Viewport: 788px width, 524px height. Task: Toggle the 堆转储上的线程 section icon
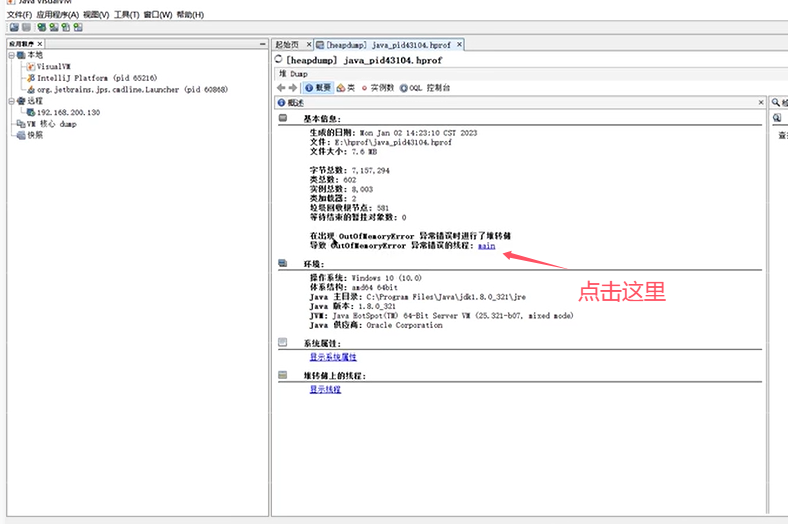(283, 375)
